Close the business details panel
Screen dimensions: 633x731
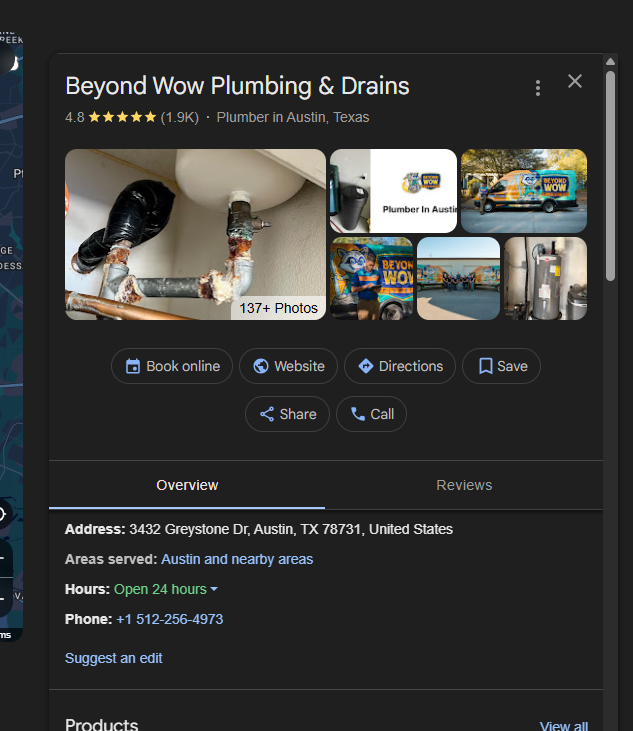point(575,81)
